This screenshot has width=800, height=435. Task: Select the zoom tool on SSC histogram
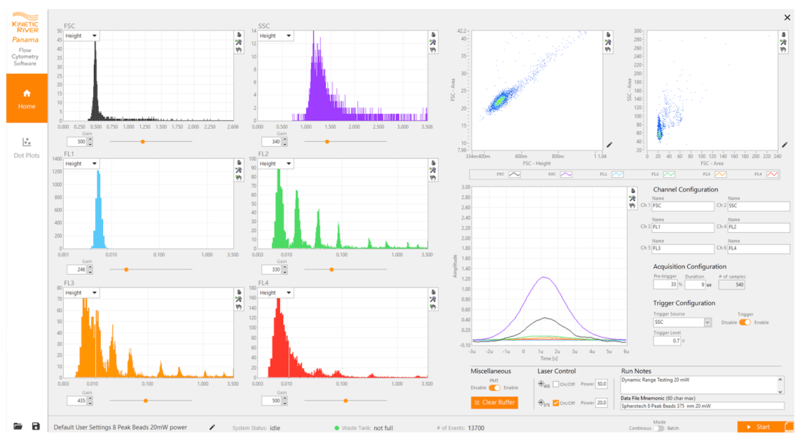pos(433,42)
